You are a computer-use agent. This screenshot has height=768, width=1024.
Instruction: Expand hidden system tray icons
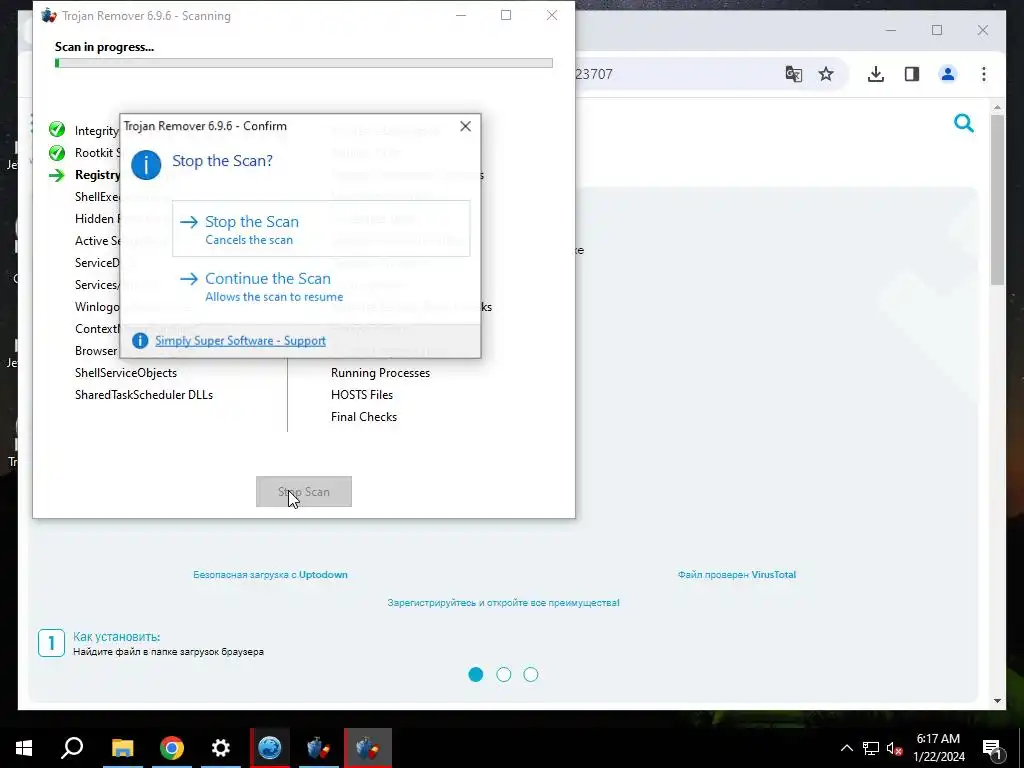(846, 748)
